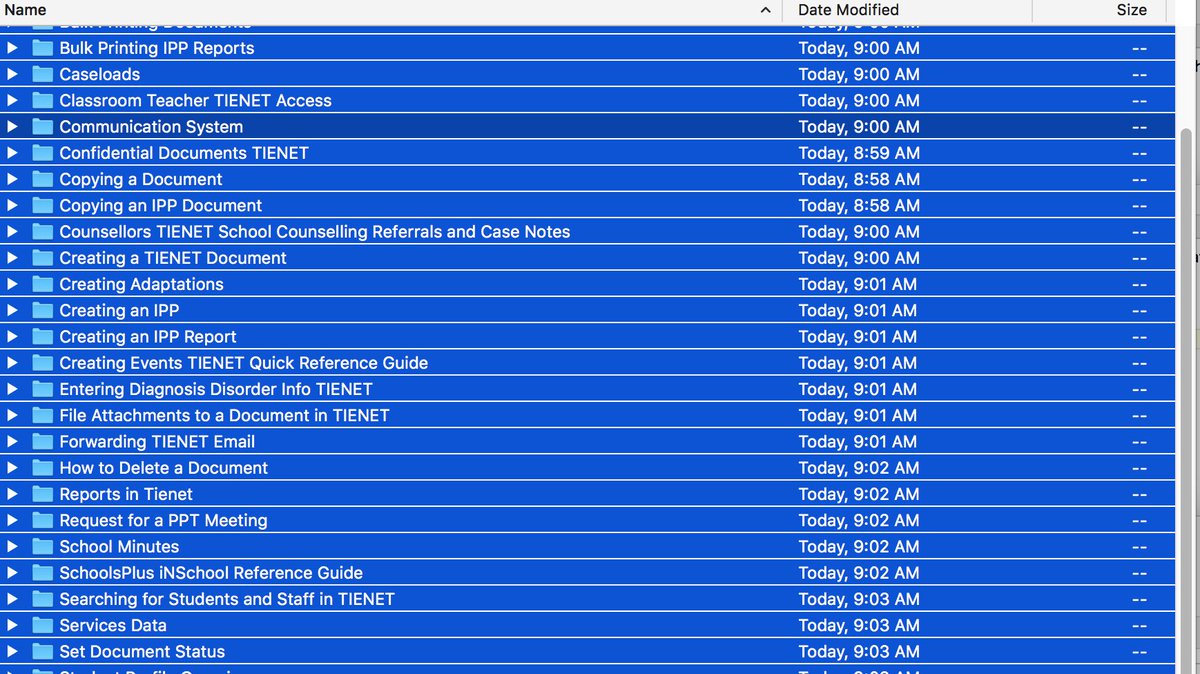Sort by the Date Modified column header
The width and height of the screenshot is (1200, 674).
850,10
